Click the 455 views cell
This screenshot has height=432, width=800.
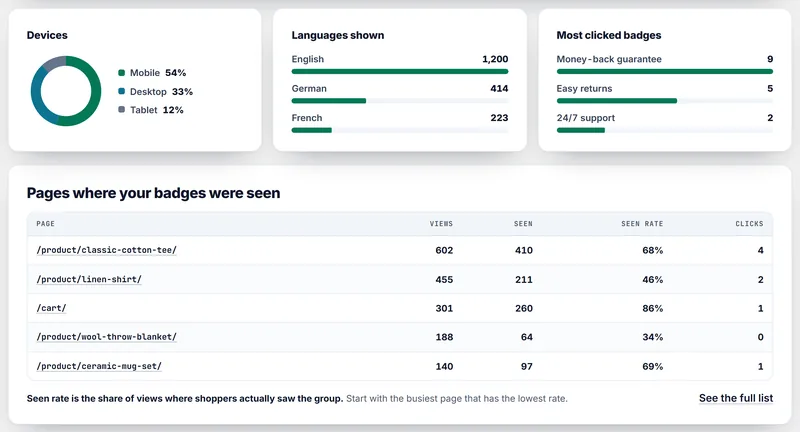click(444, 279)
